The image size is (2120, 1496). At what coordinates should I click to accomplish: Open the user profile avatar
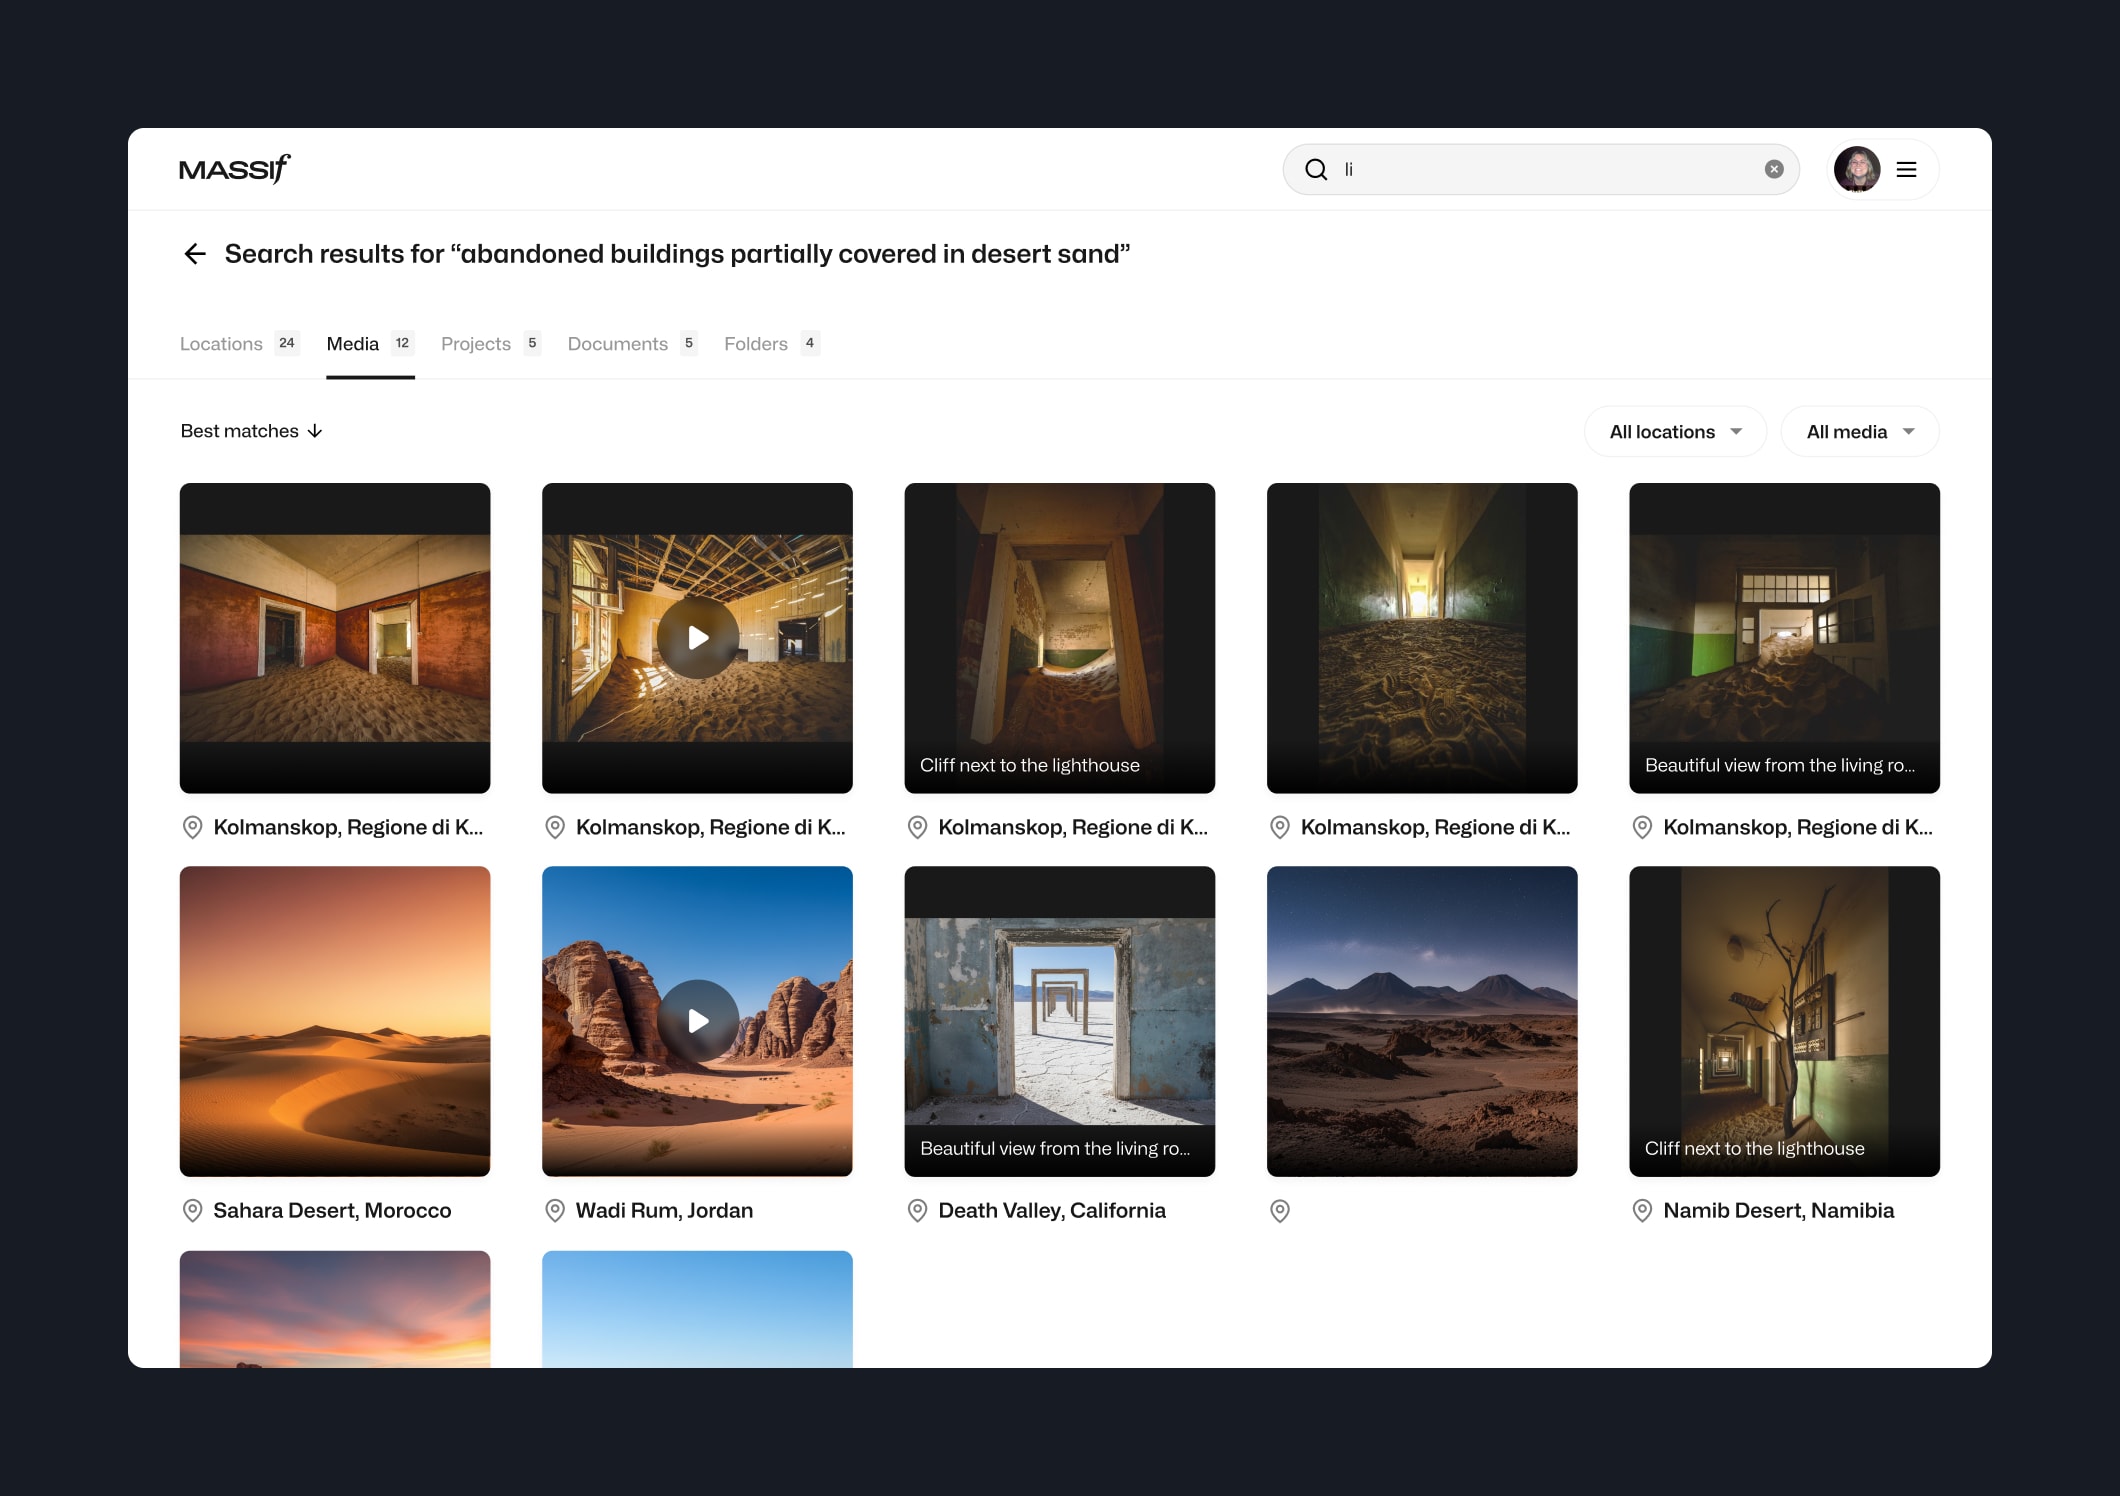click(1857, 169)
